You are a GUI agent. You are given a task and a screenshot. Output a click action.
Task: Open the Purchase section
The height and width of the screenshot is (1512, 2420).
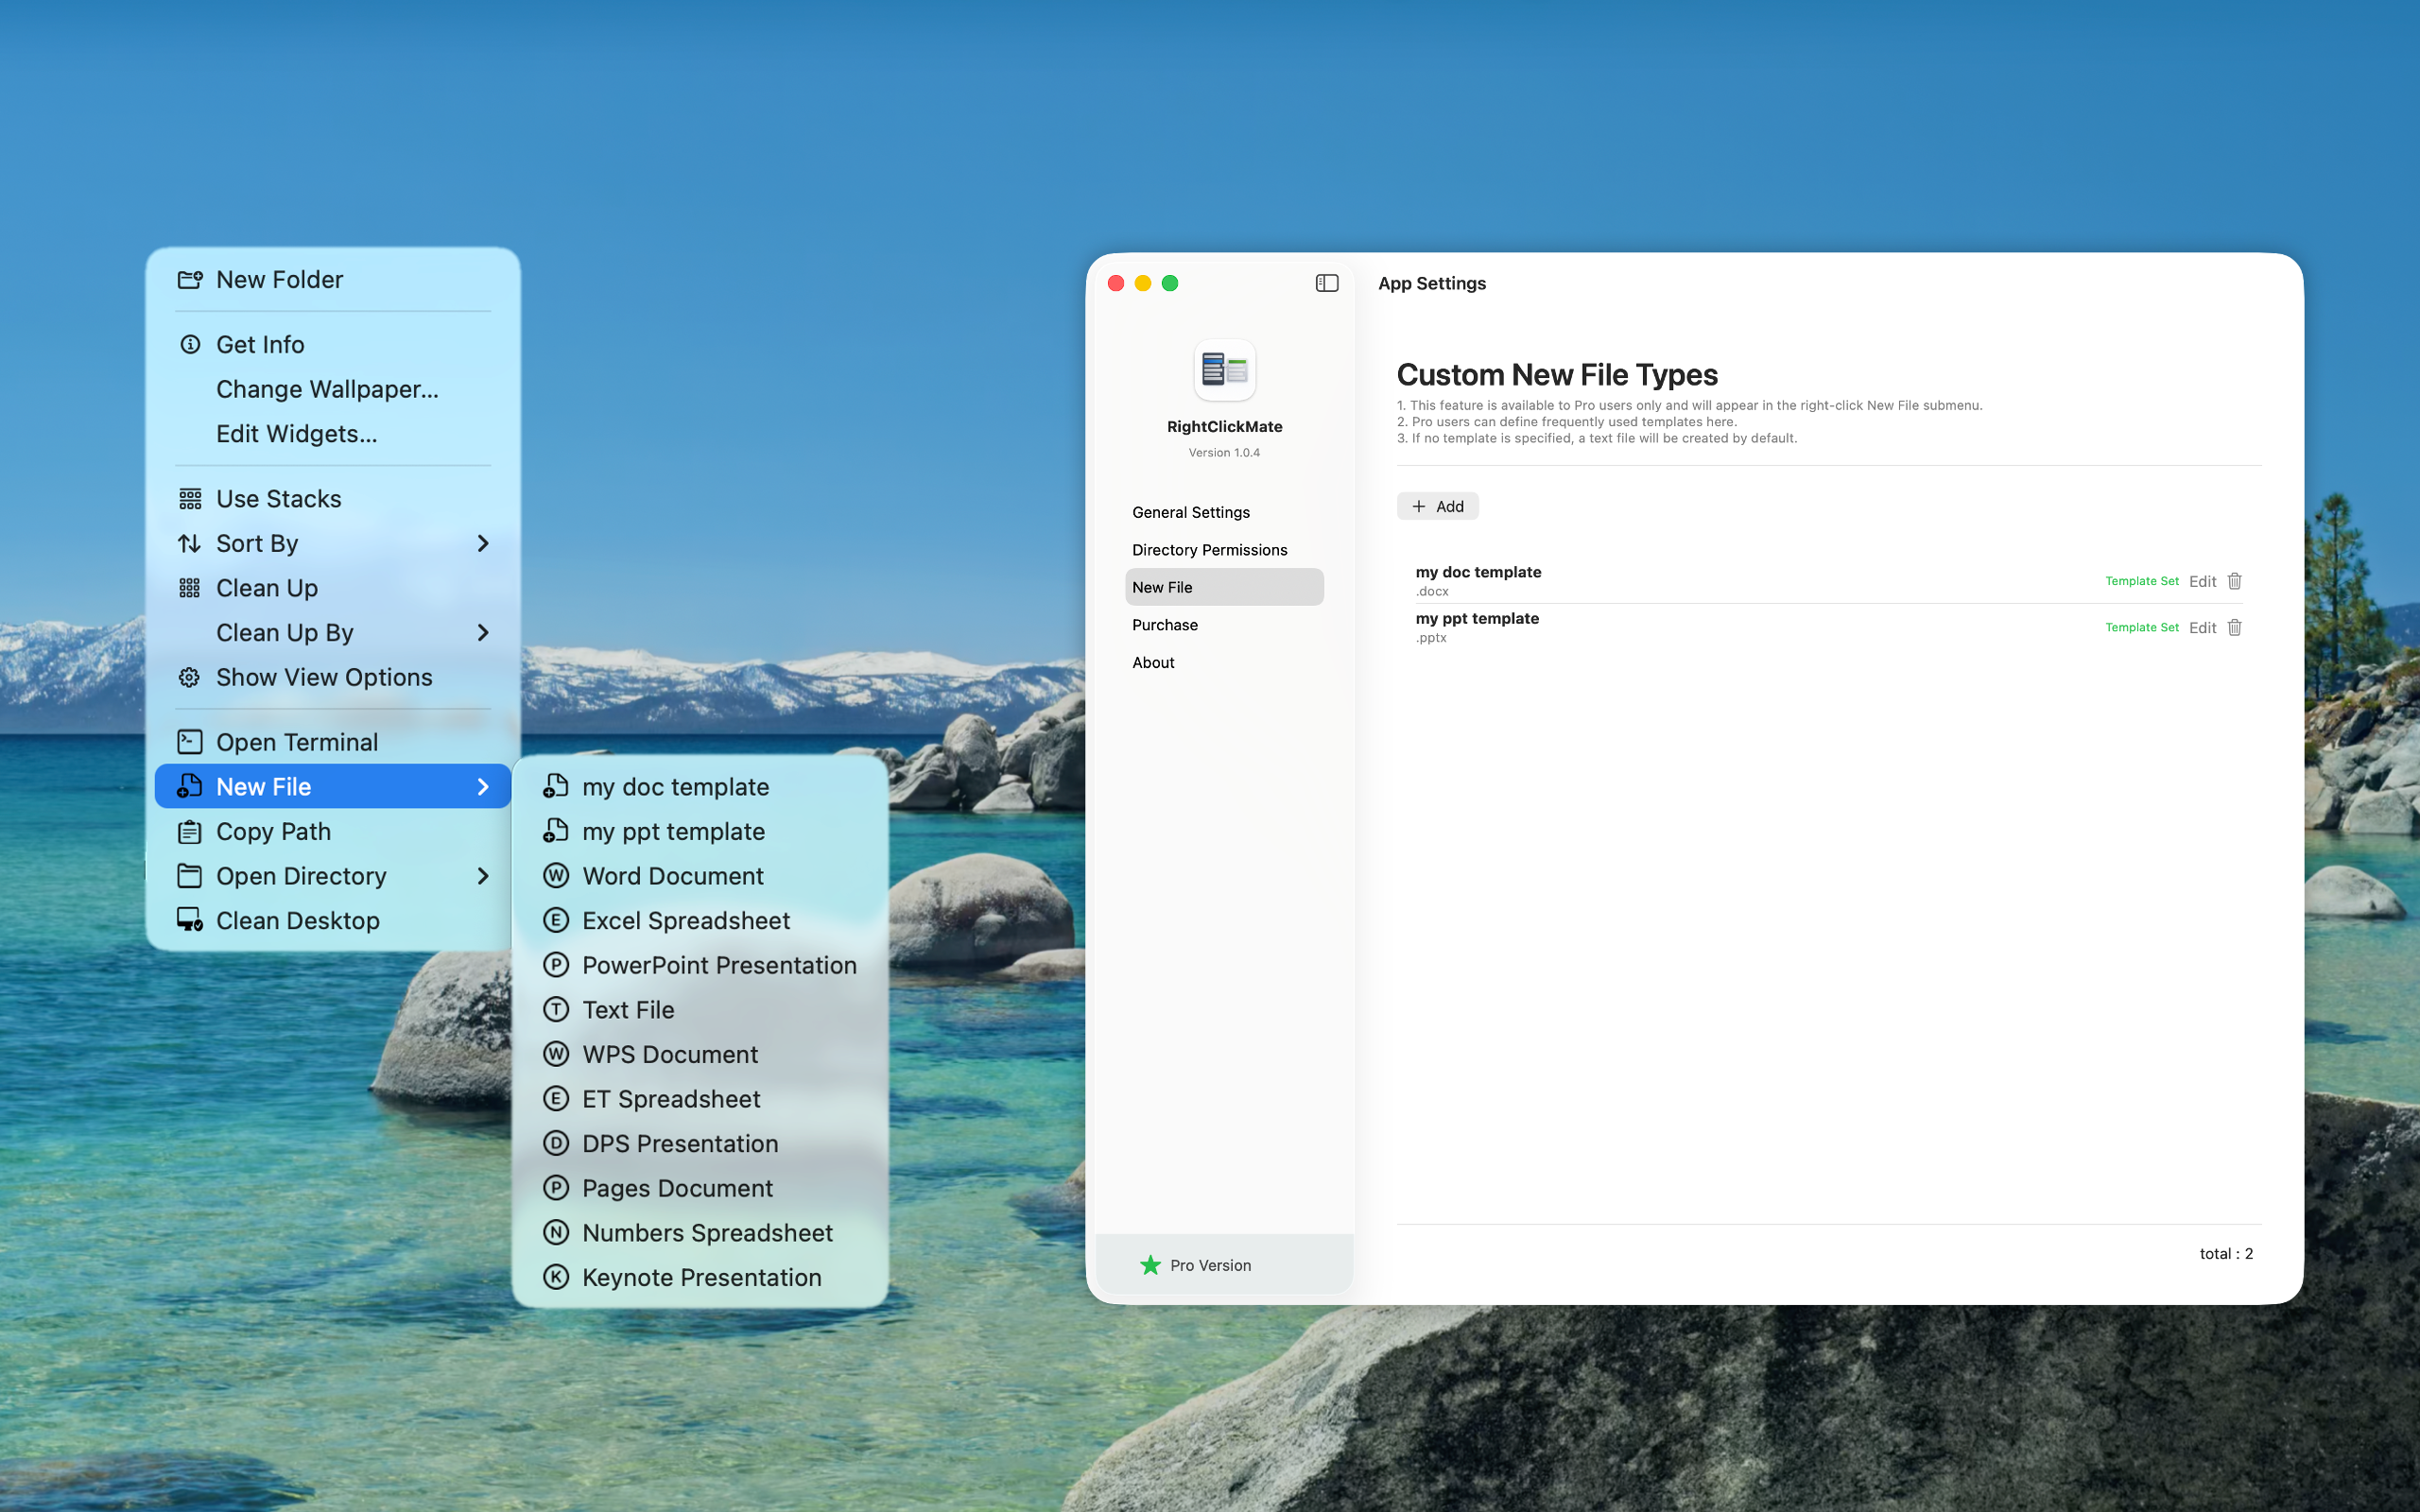click(x=1224, y=625)
